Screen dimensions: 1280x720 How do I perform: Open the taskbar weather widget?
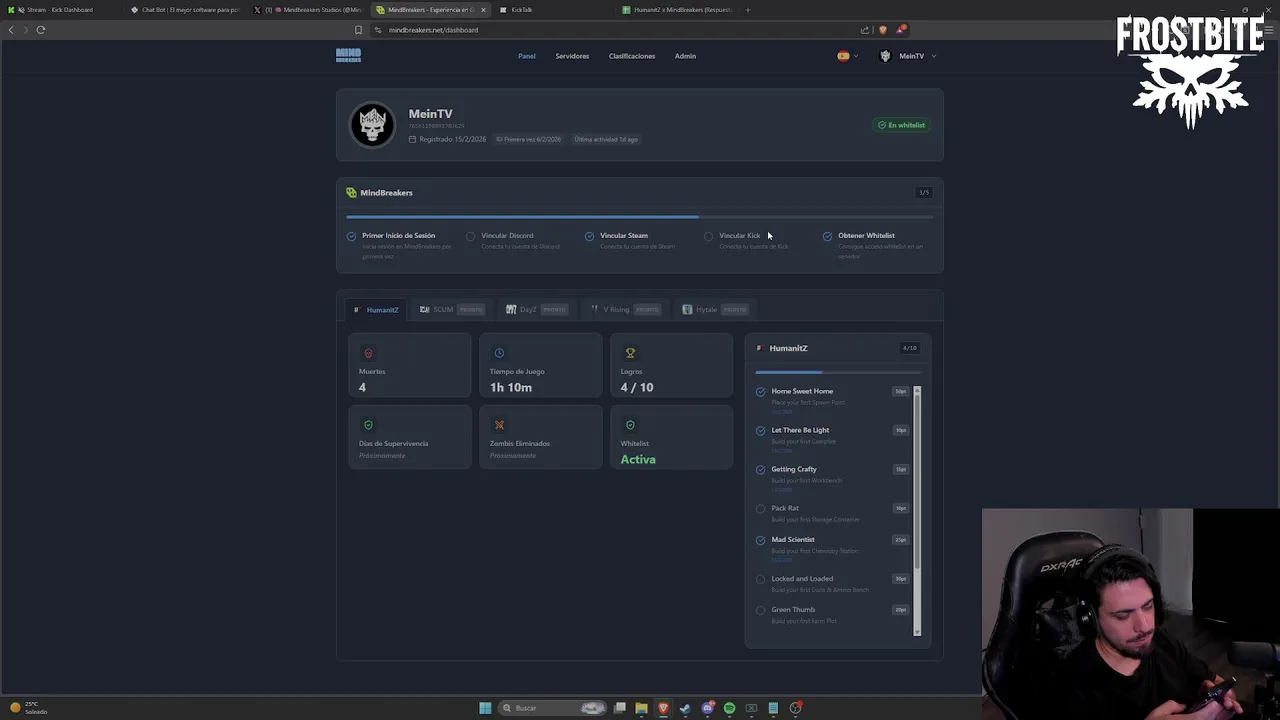tap(28, 708)
